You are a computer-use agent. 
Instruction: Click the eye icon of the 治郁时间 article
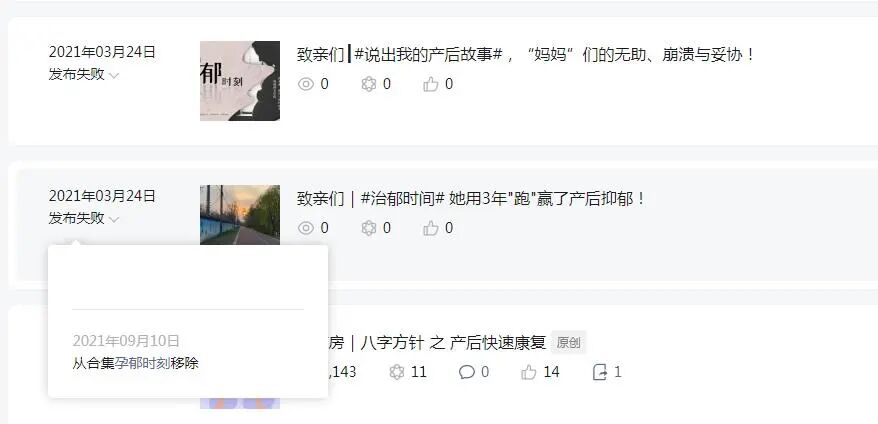[306, 228]
